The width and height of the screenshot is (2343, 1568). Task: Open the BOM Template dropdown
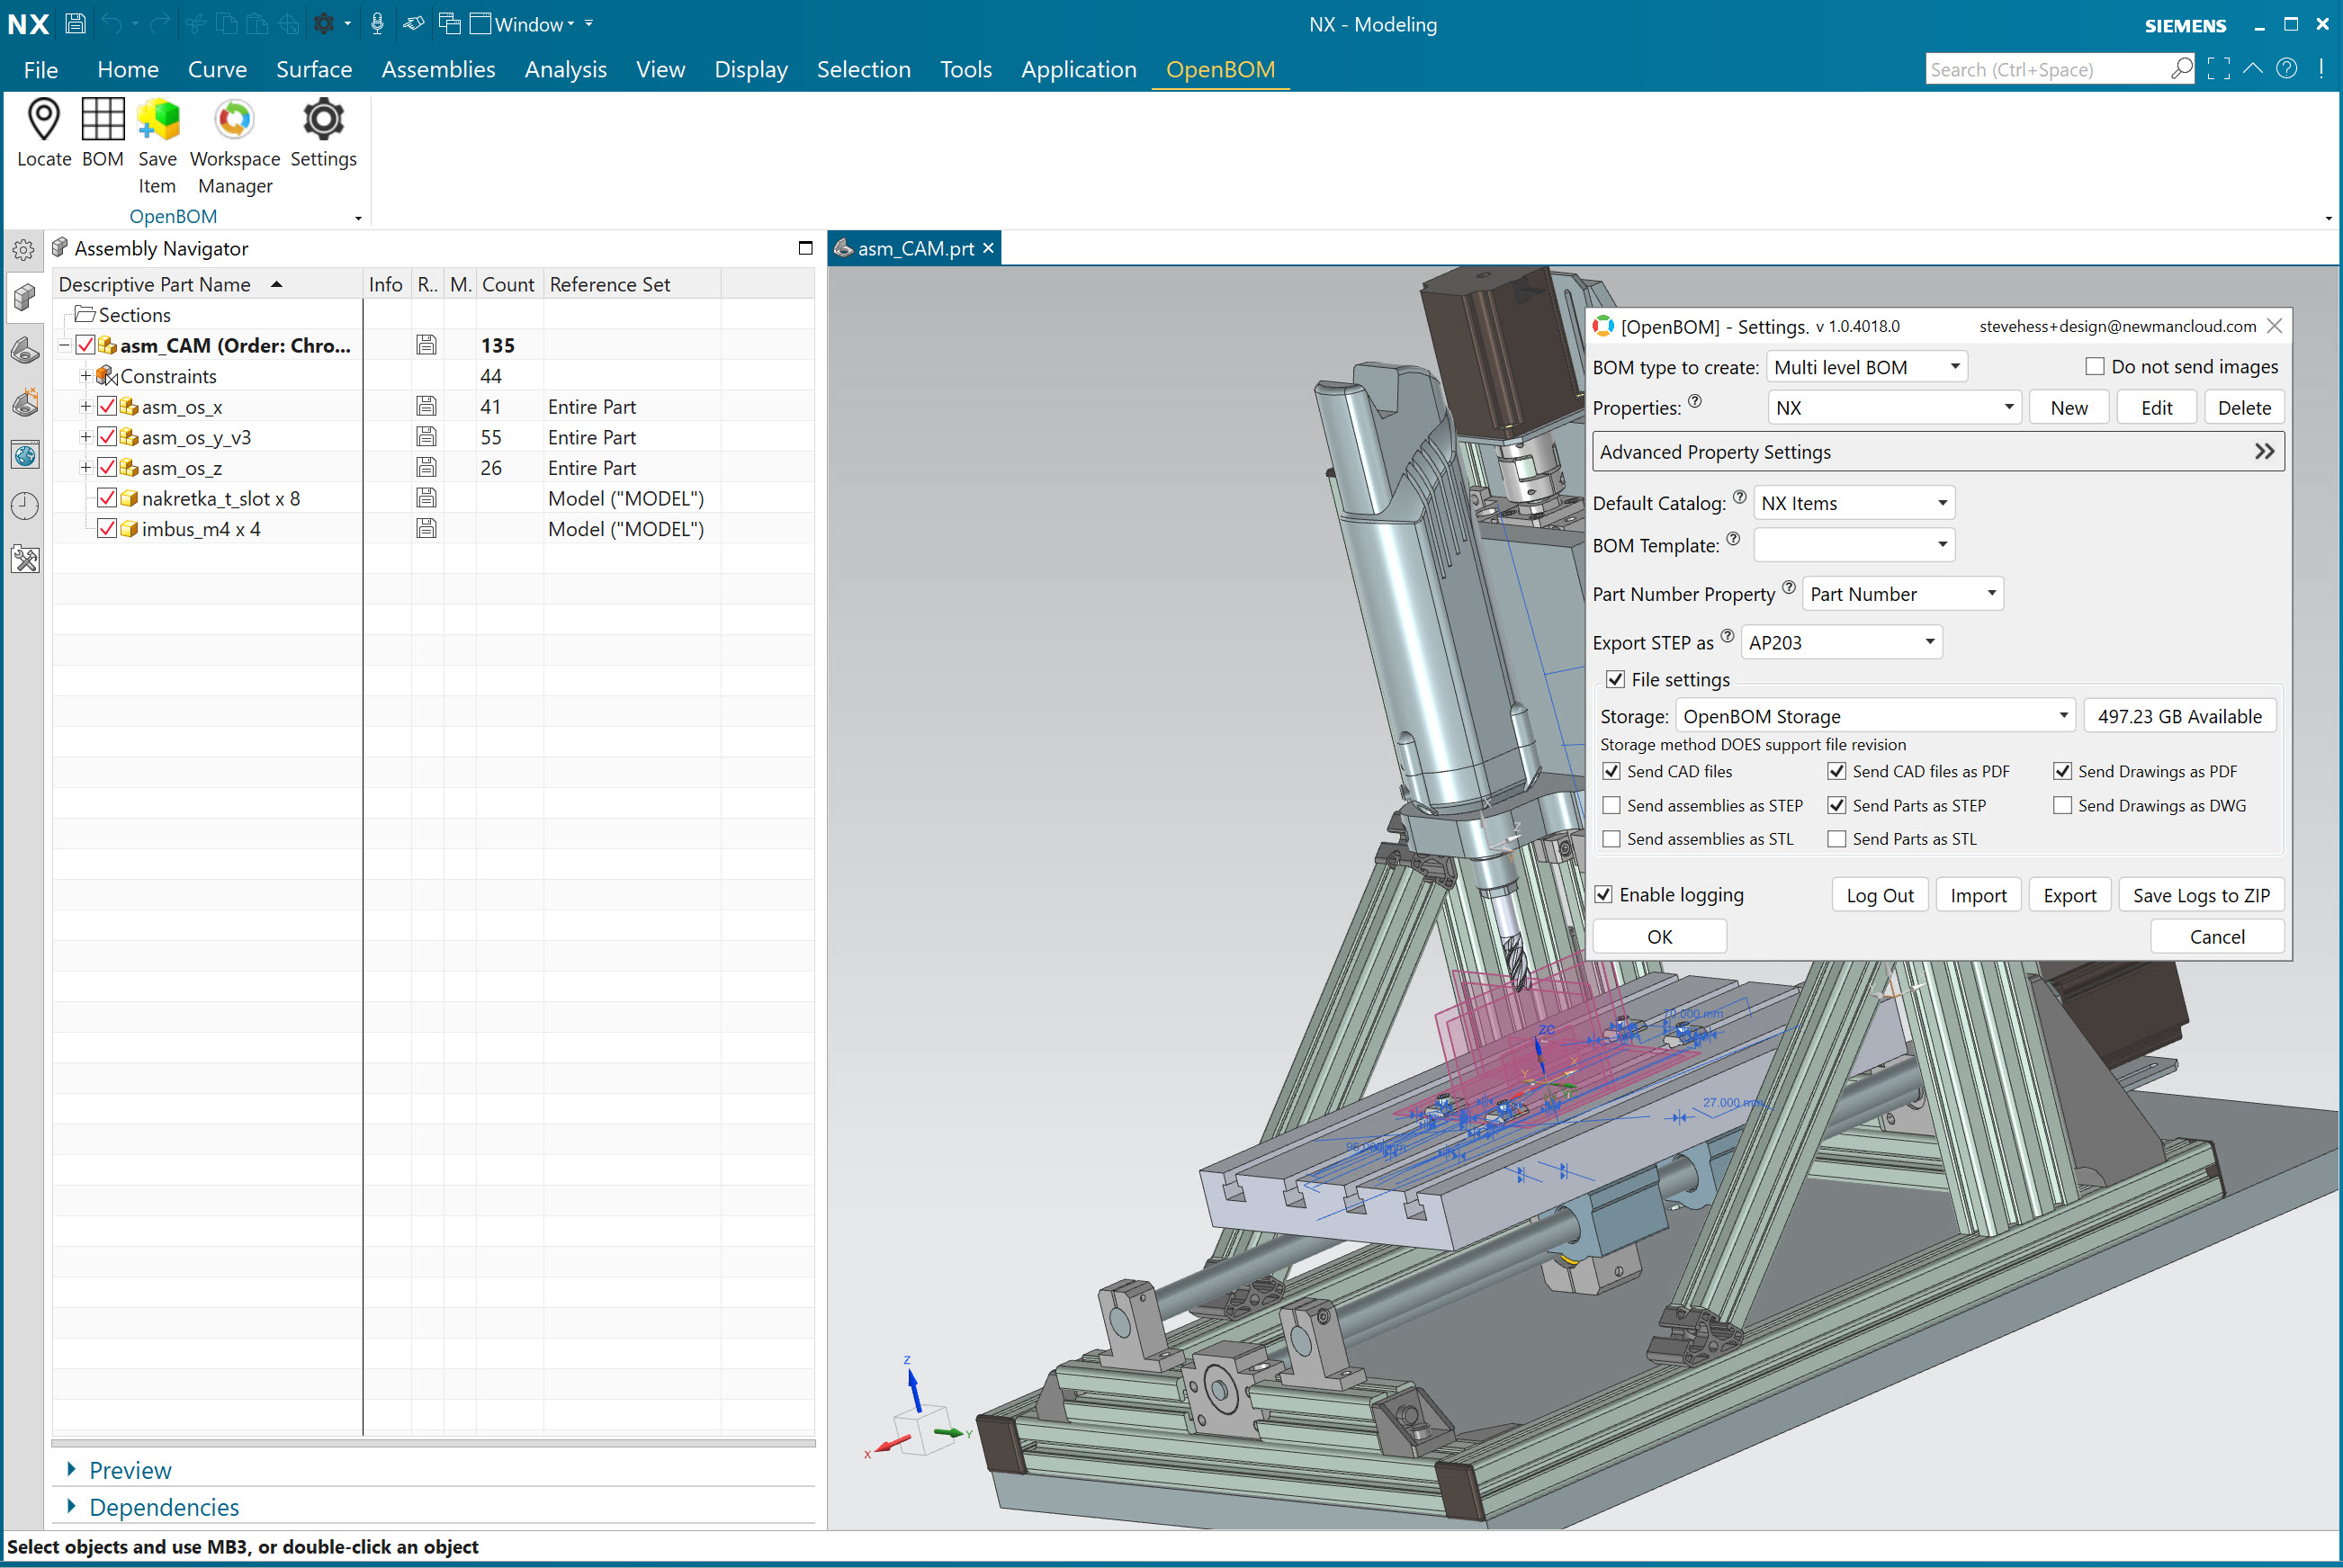pos(1854,545)
